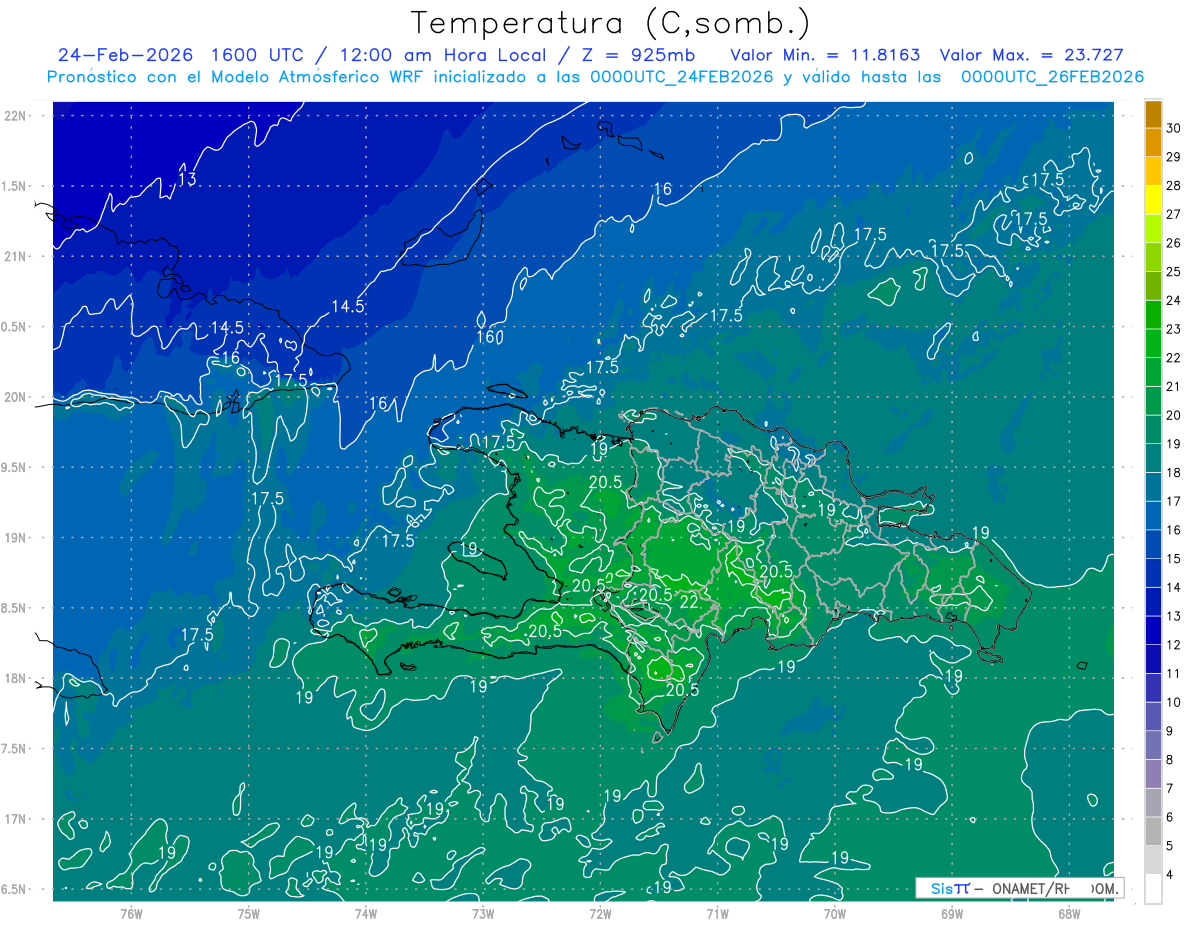Click the "160" contour label near 73W

pos(489,337)
